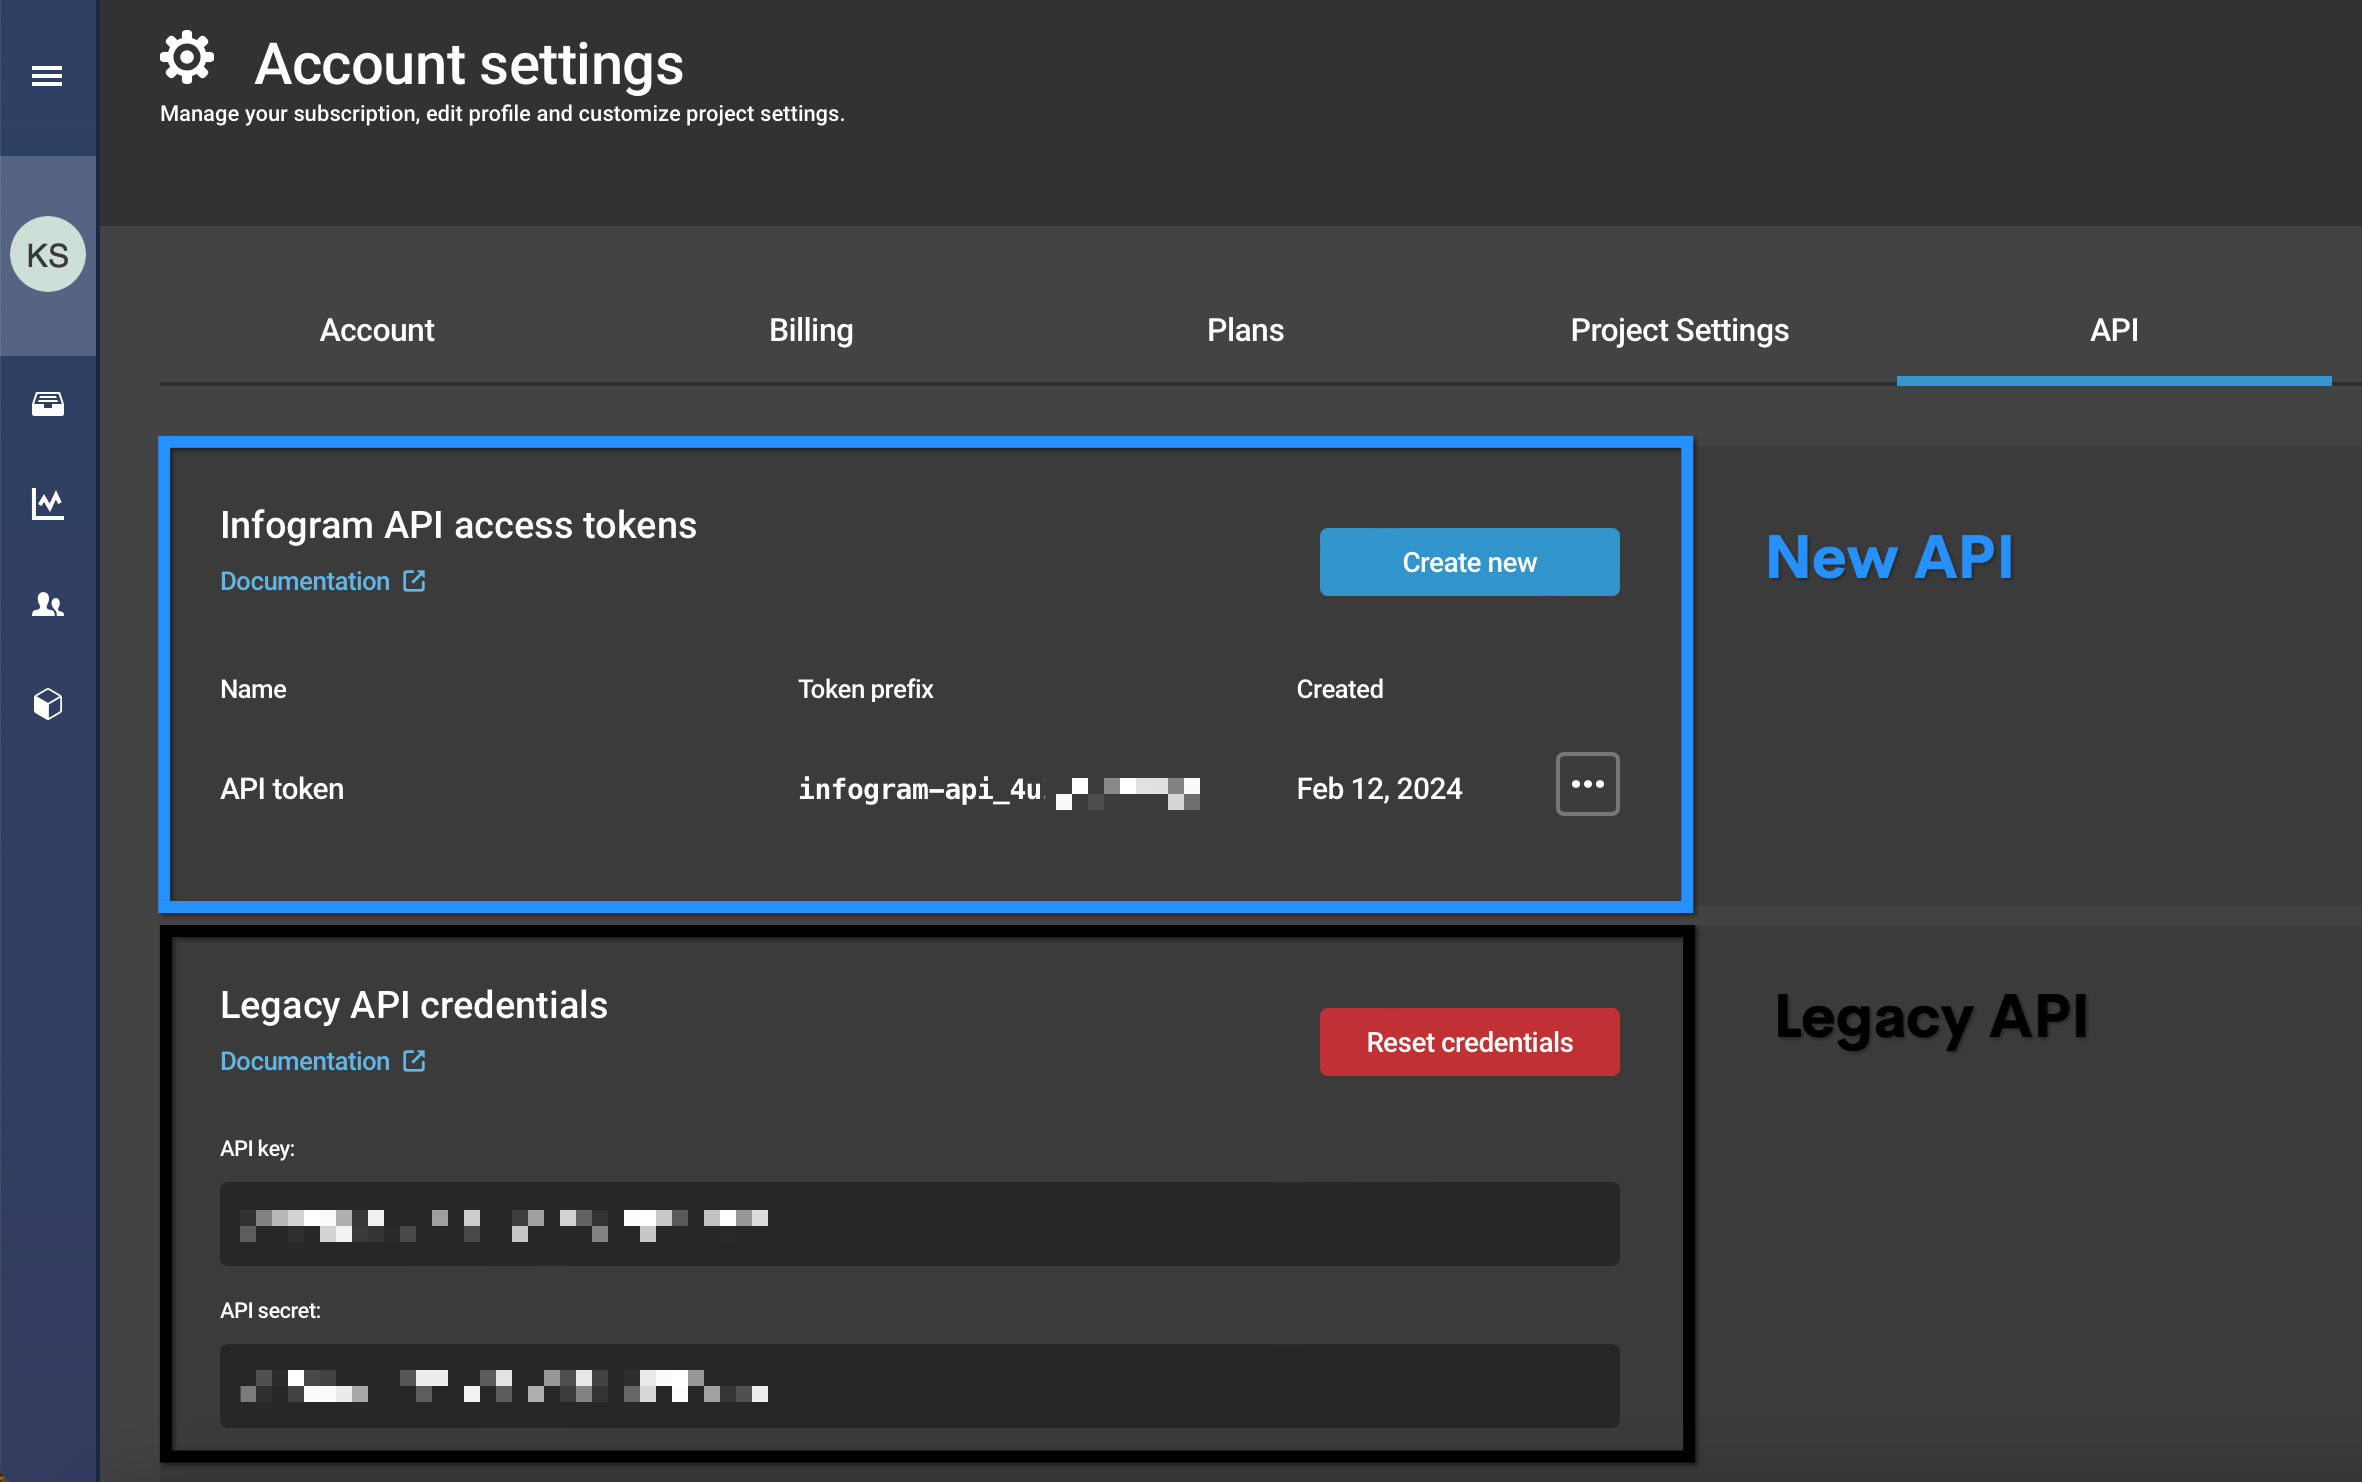Click the 'Infogram API access tokens' heading
Screen dimensions: 2362x1482
click(458, 525)
